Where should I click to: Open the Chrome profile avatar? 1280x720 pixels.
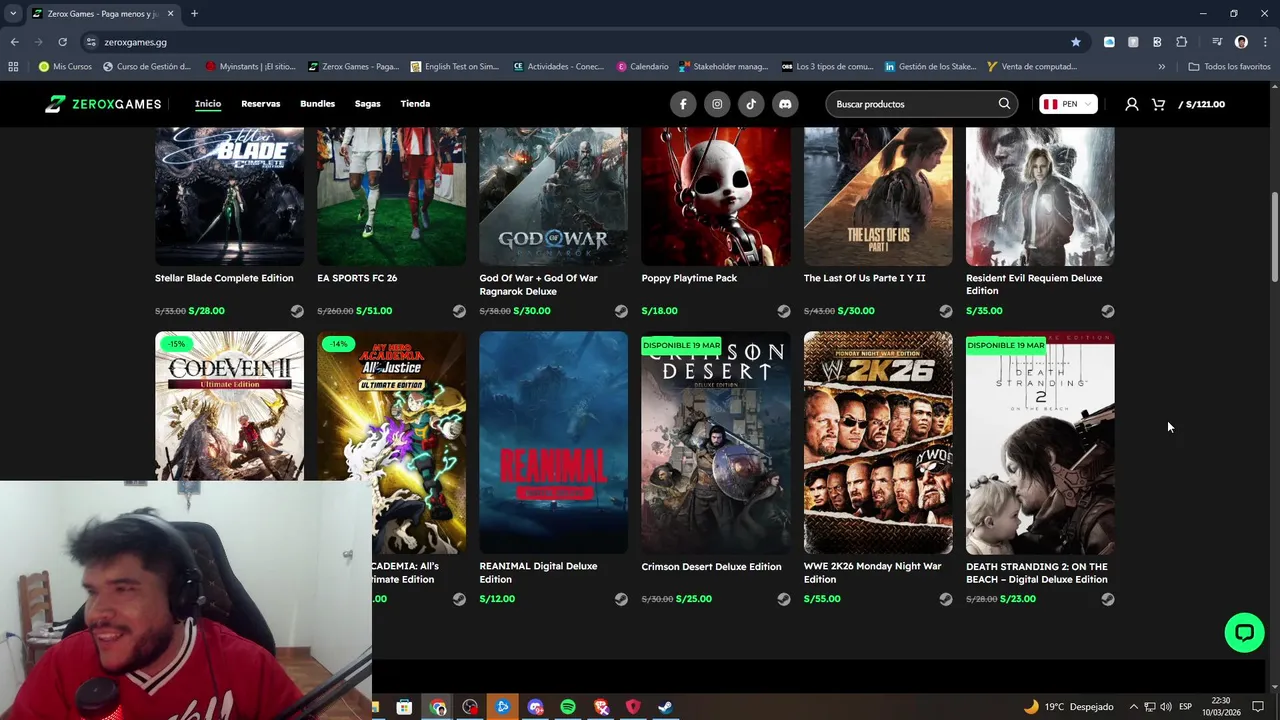pyautogui.click(x=1241, y=42)
